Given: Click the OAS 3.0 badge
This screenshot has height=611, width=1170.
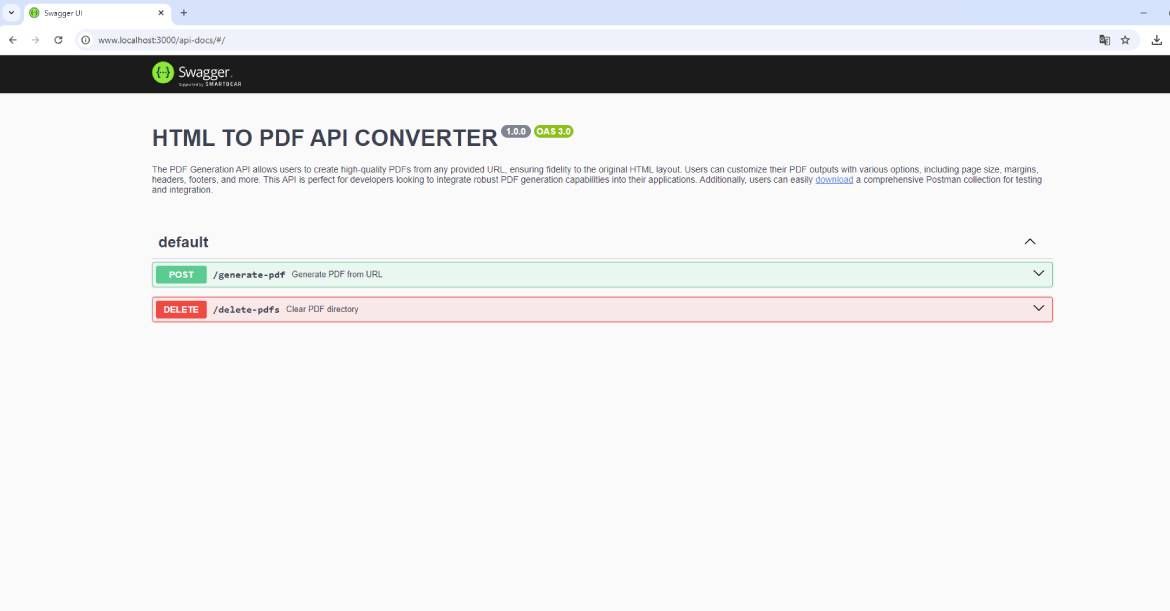Looking at the screenshot, I should coord(554,131).
